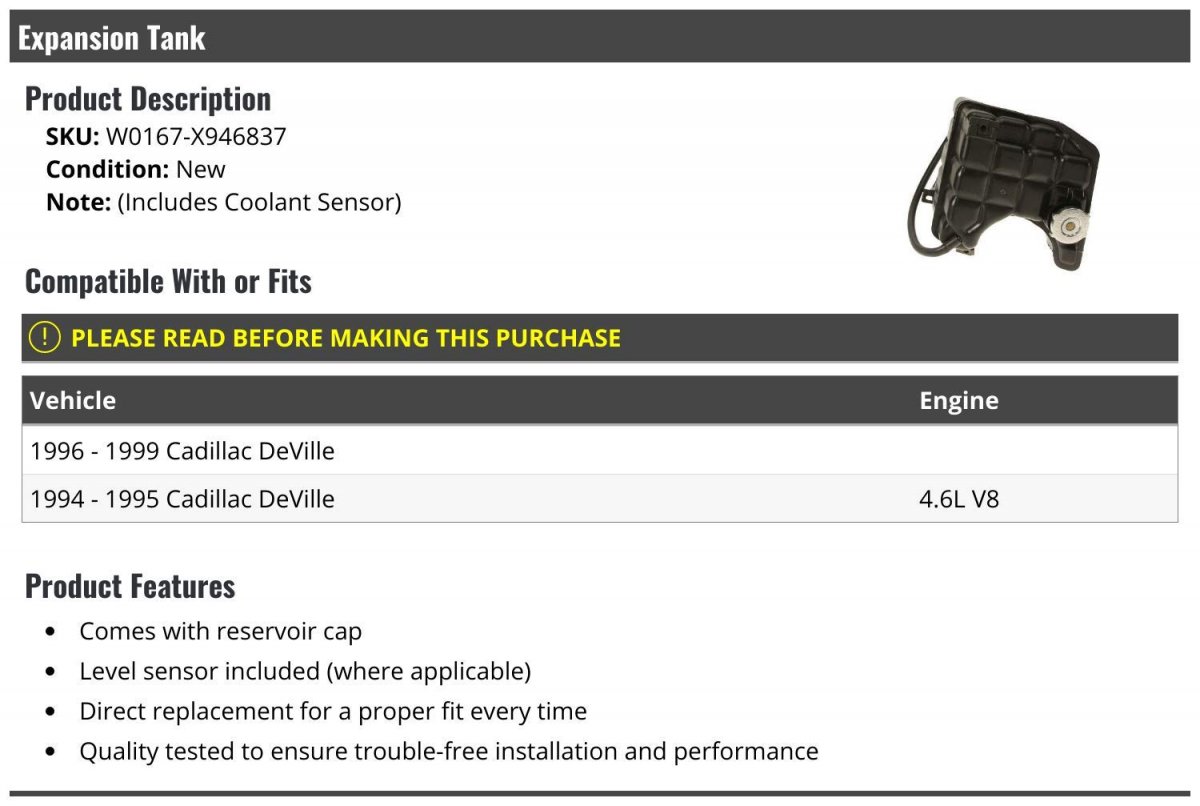Image resolution: width=1200 pixels, height=806 pixels.
Task: Select the Expansion Tank header bar
Action: 600,37
